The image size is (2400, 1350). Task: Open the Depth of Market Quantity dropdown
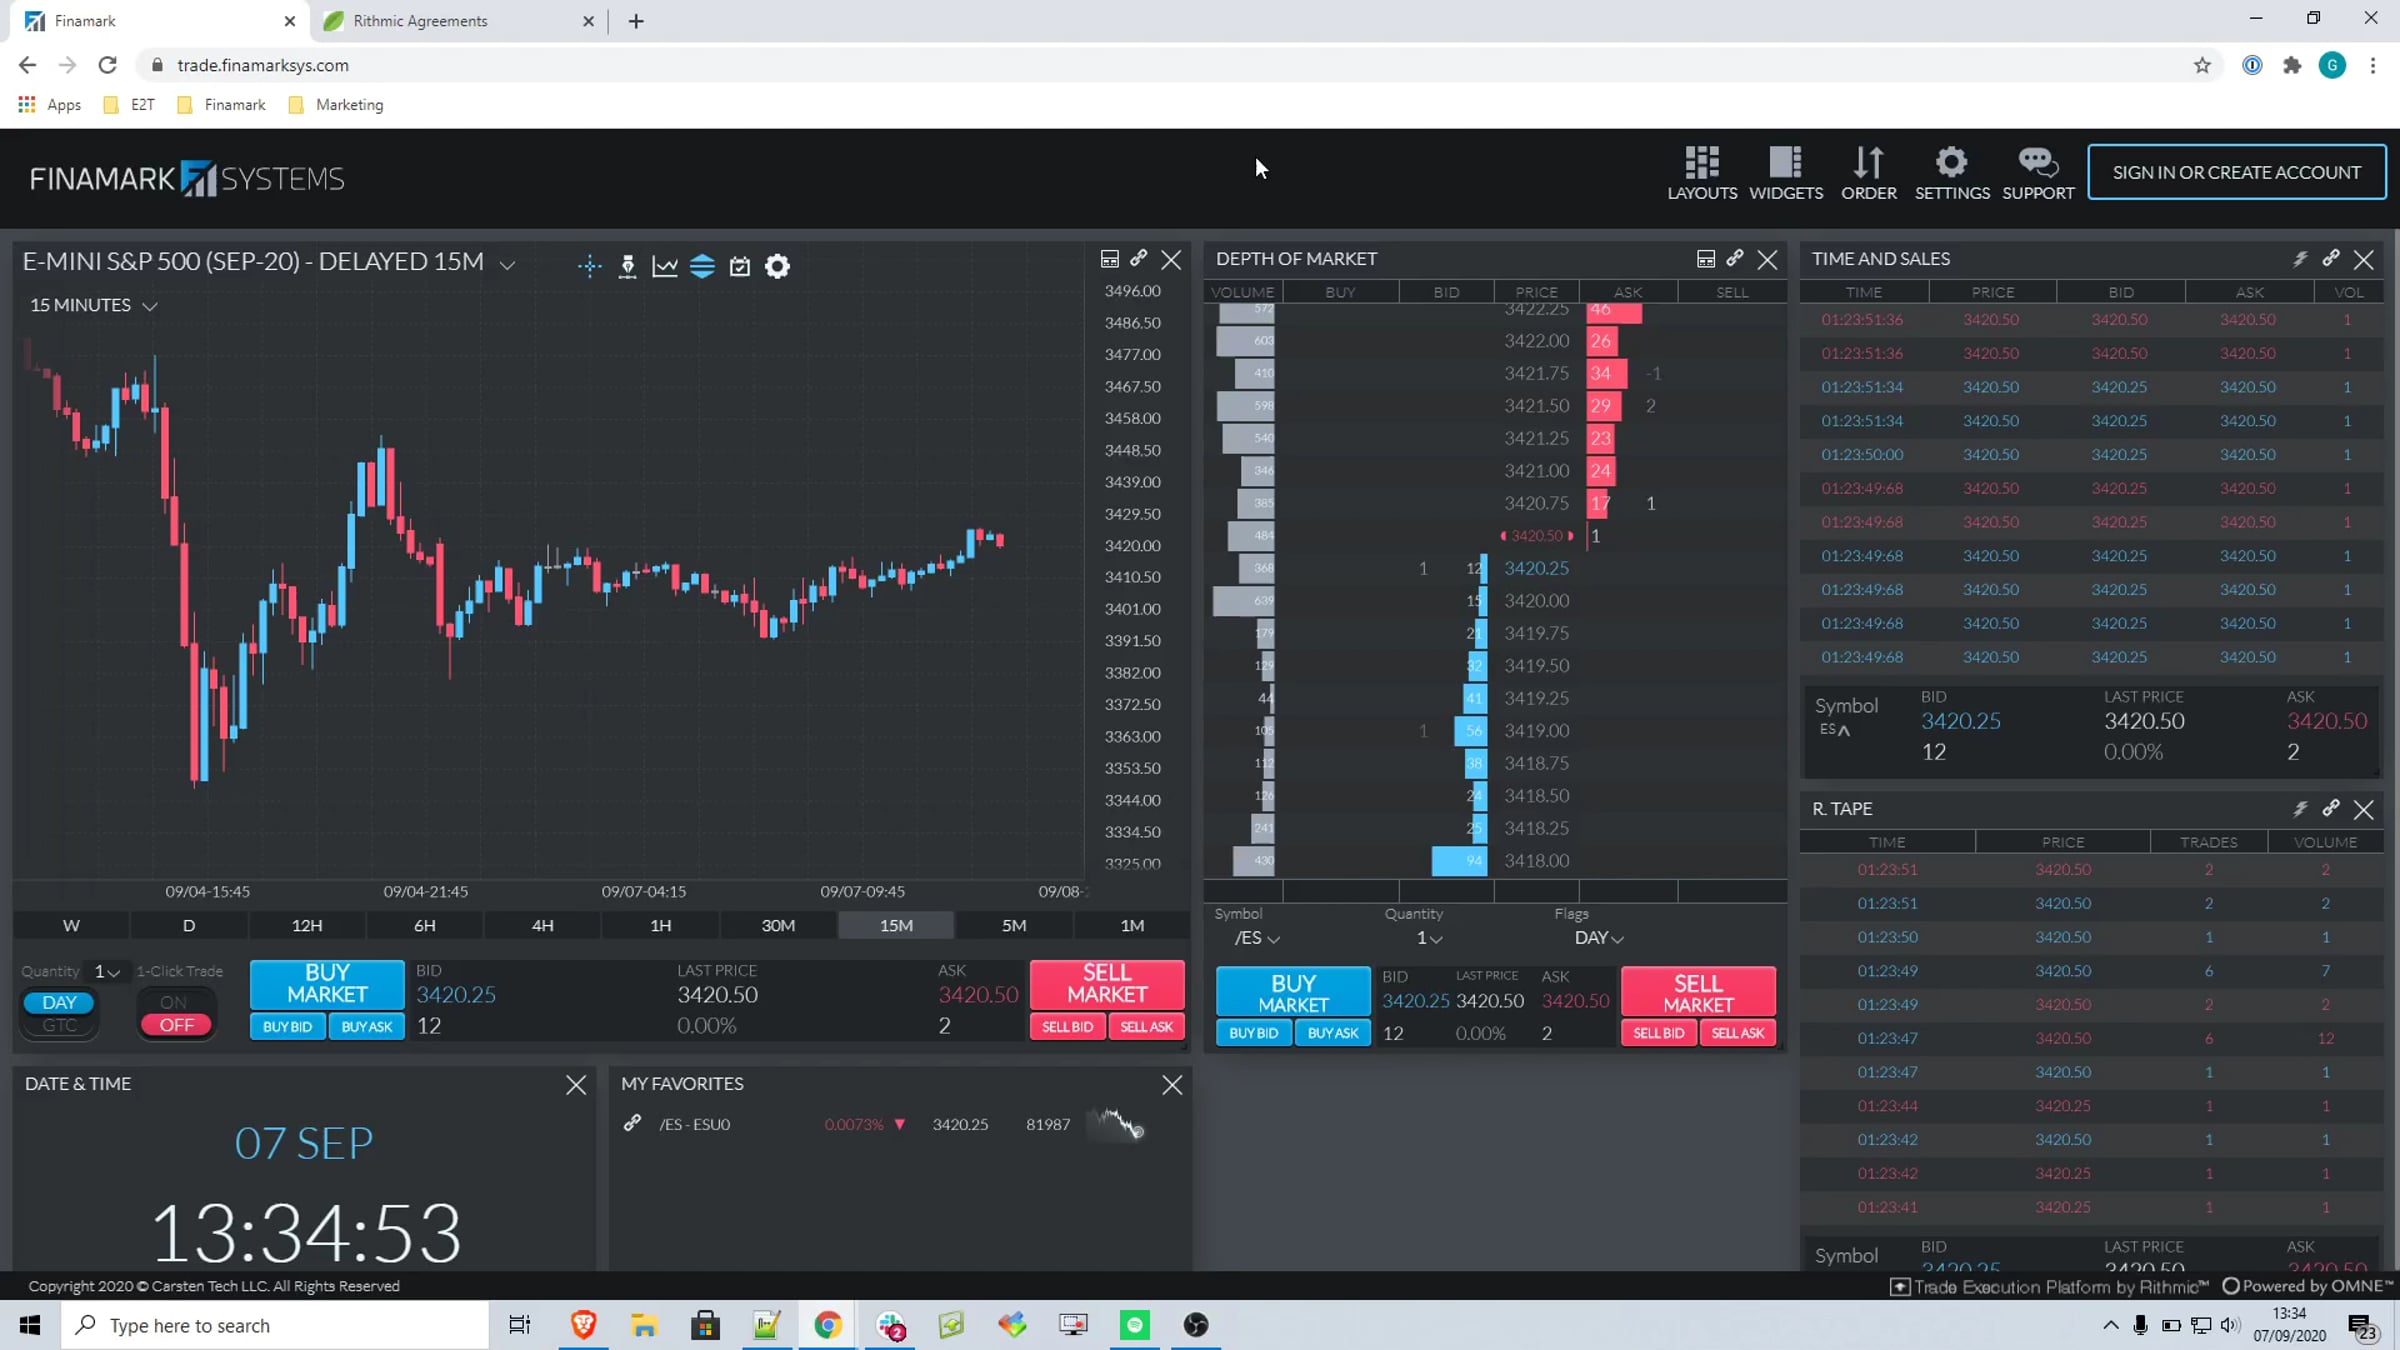(x=1429, y=938)
